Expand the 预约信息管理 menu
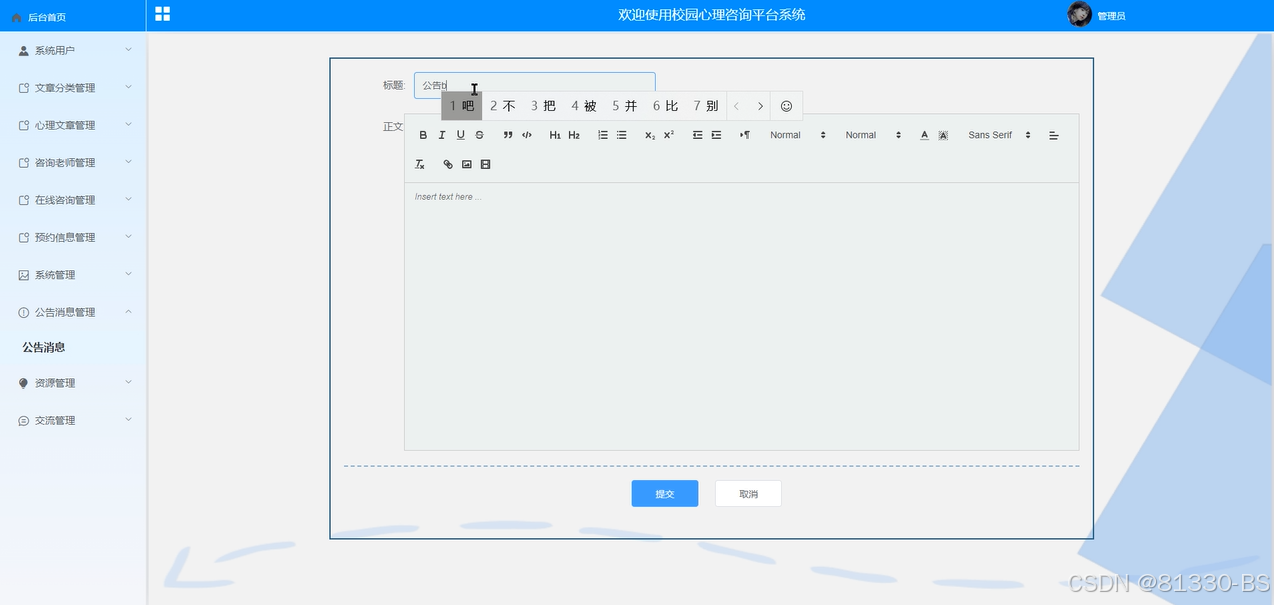The image size is (1274, 605). tap(73, 238)
